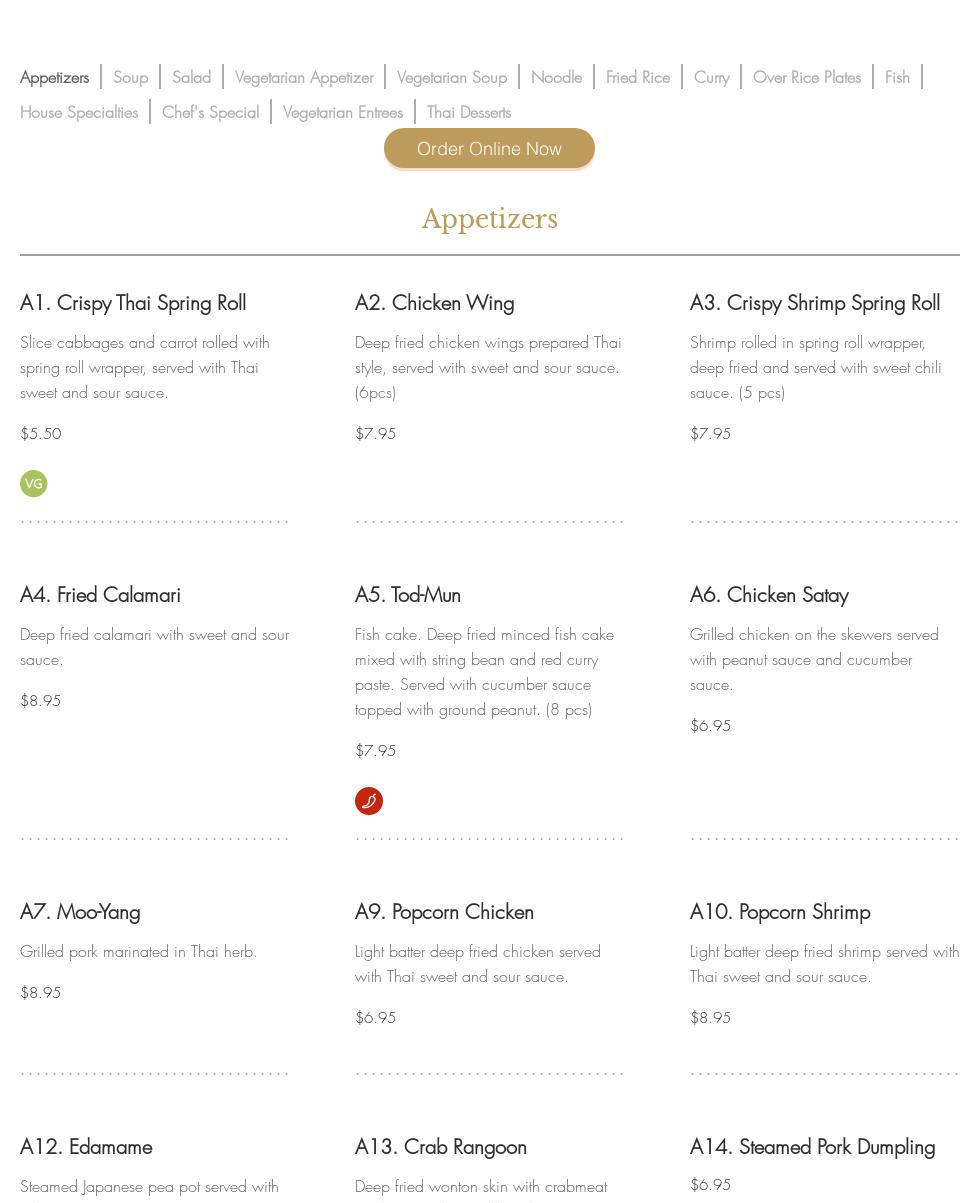Show the Curry menu section
The height and width of the screenshot is (1203, 965).
point(711,77)
